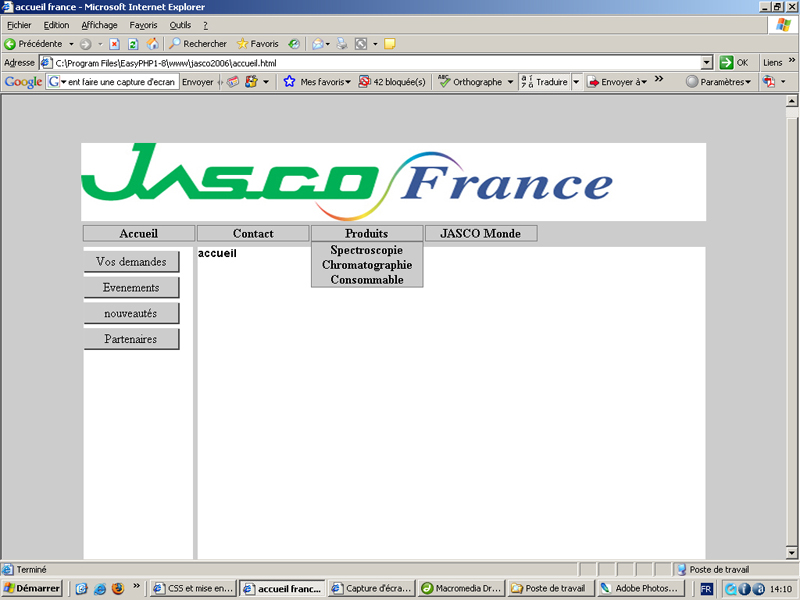Expand the address bar dropdown list
Screen dimensions: 800x600
(x=707, y=63)
